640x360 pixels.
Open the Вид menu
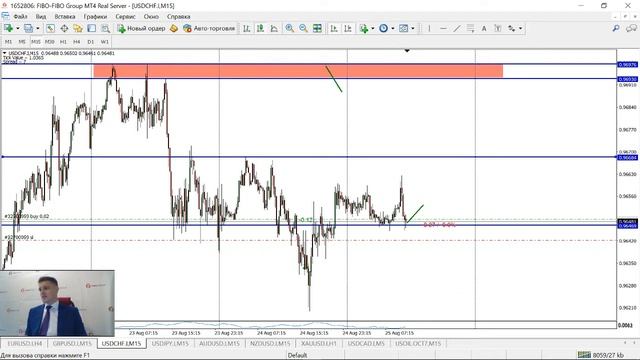tap(41, 17)
